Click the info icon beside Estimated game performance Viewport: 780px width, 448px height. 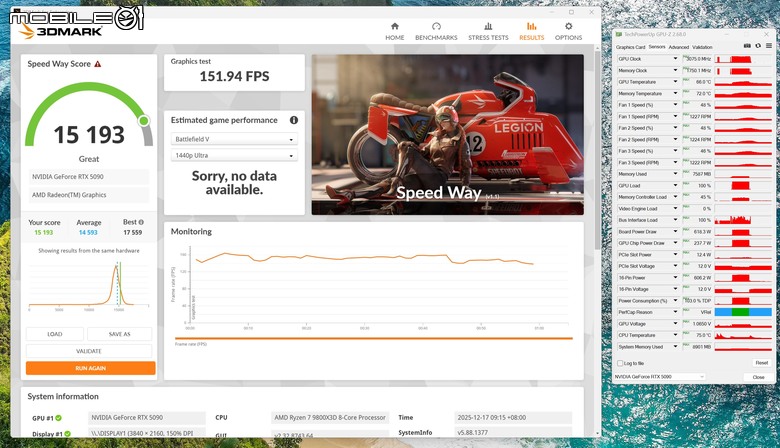tap(294, 120)
